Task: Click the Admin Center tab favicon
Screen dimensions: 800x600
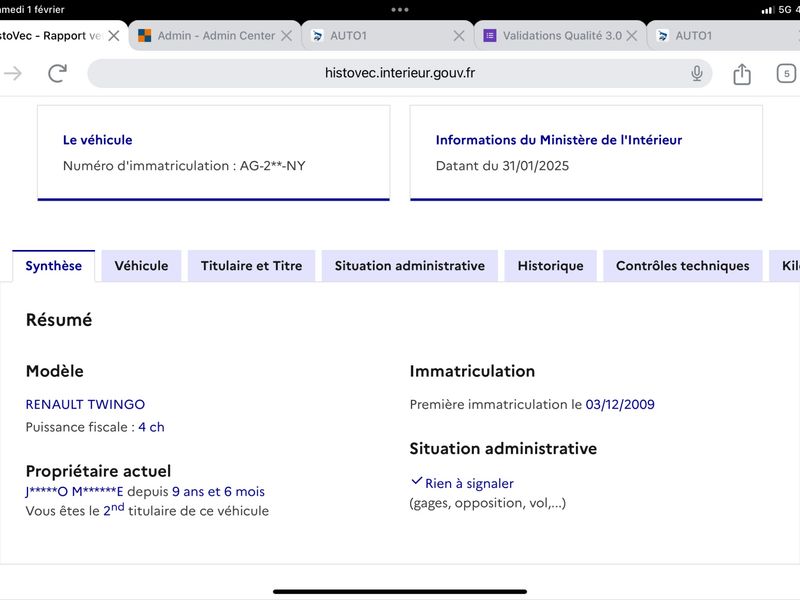Action: pyautogui.click(x=145, y=36)
